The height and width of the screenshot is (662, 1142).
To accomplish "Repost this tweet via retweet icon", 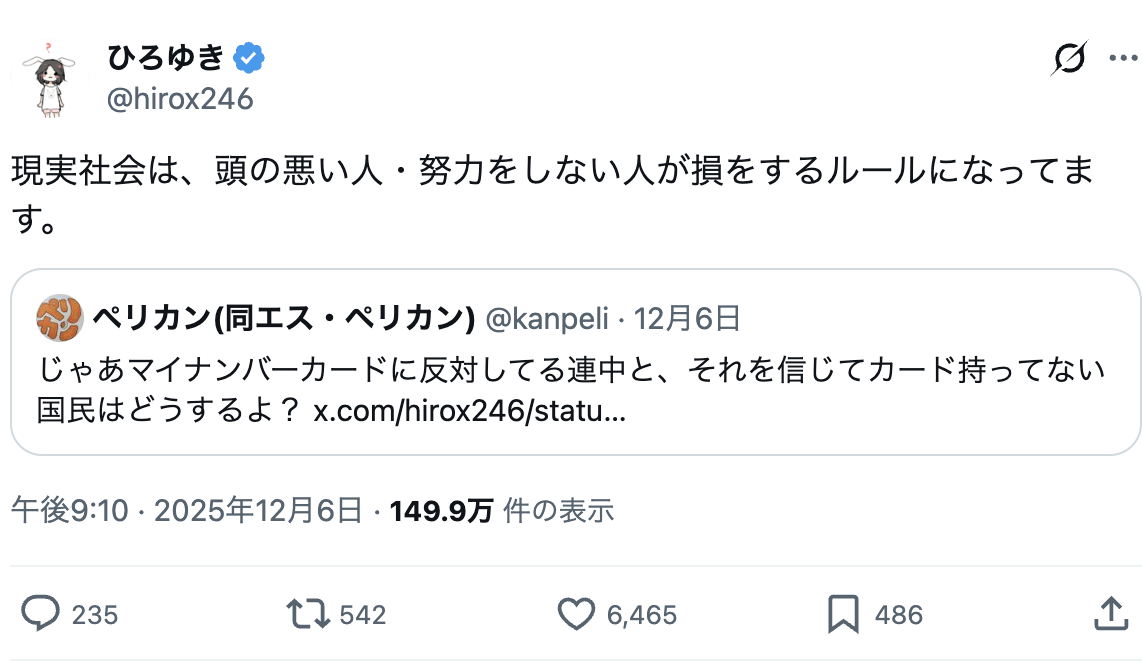I will 309,613.
